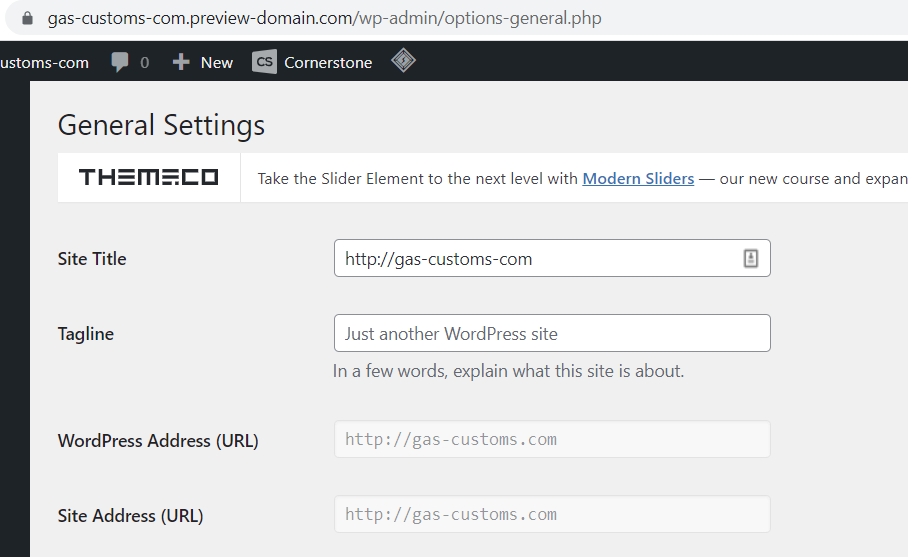Click the WordPress Address (URL) label
This screenshot has height=557, width=908.
click(x=158, y=440)
